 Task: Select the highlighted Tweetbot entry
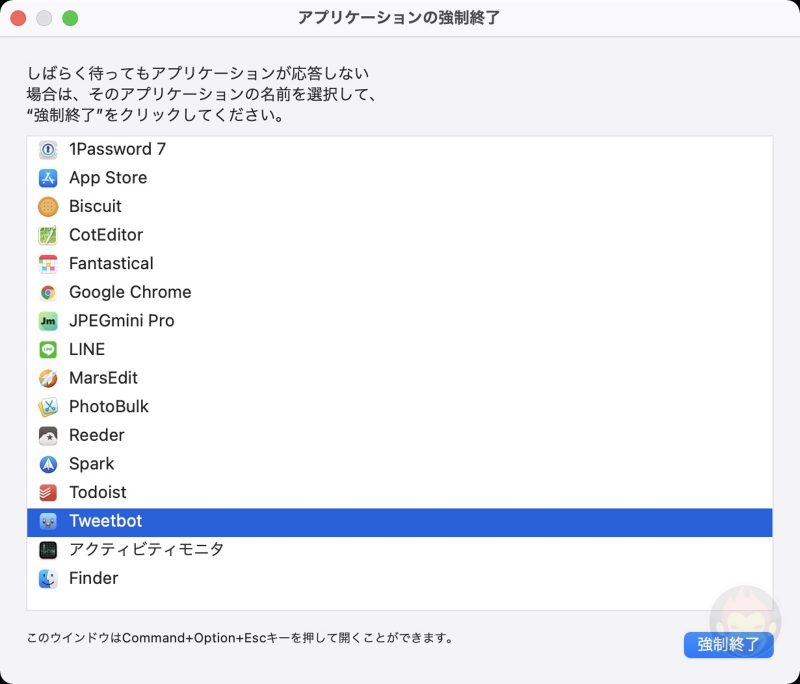click(x=106, y=521)
